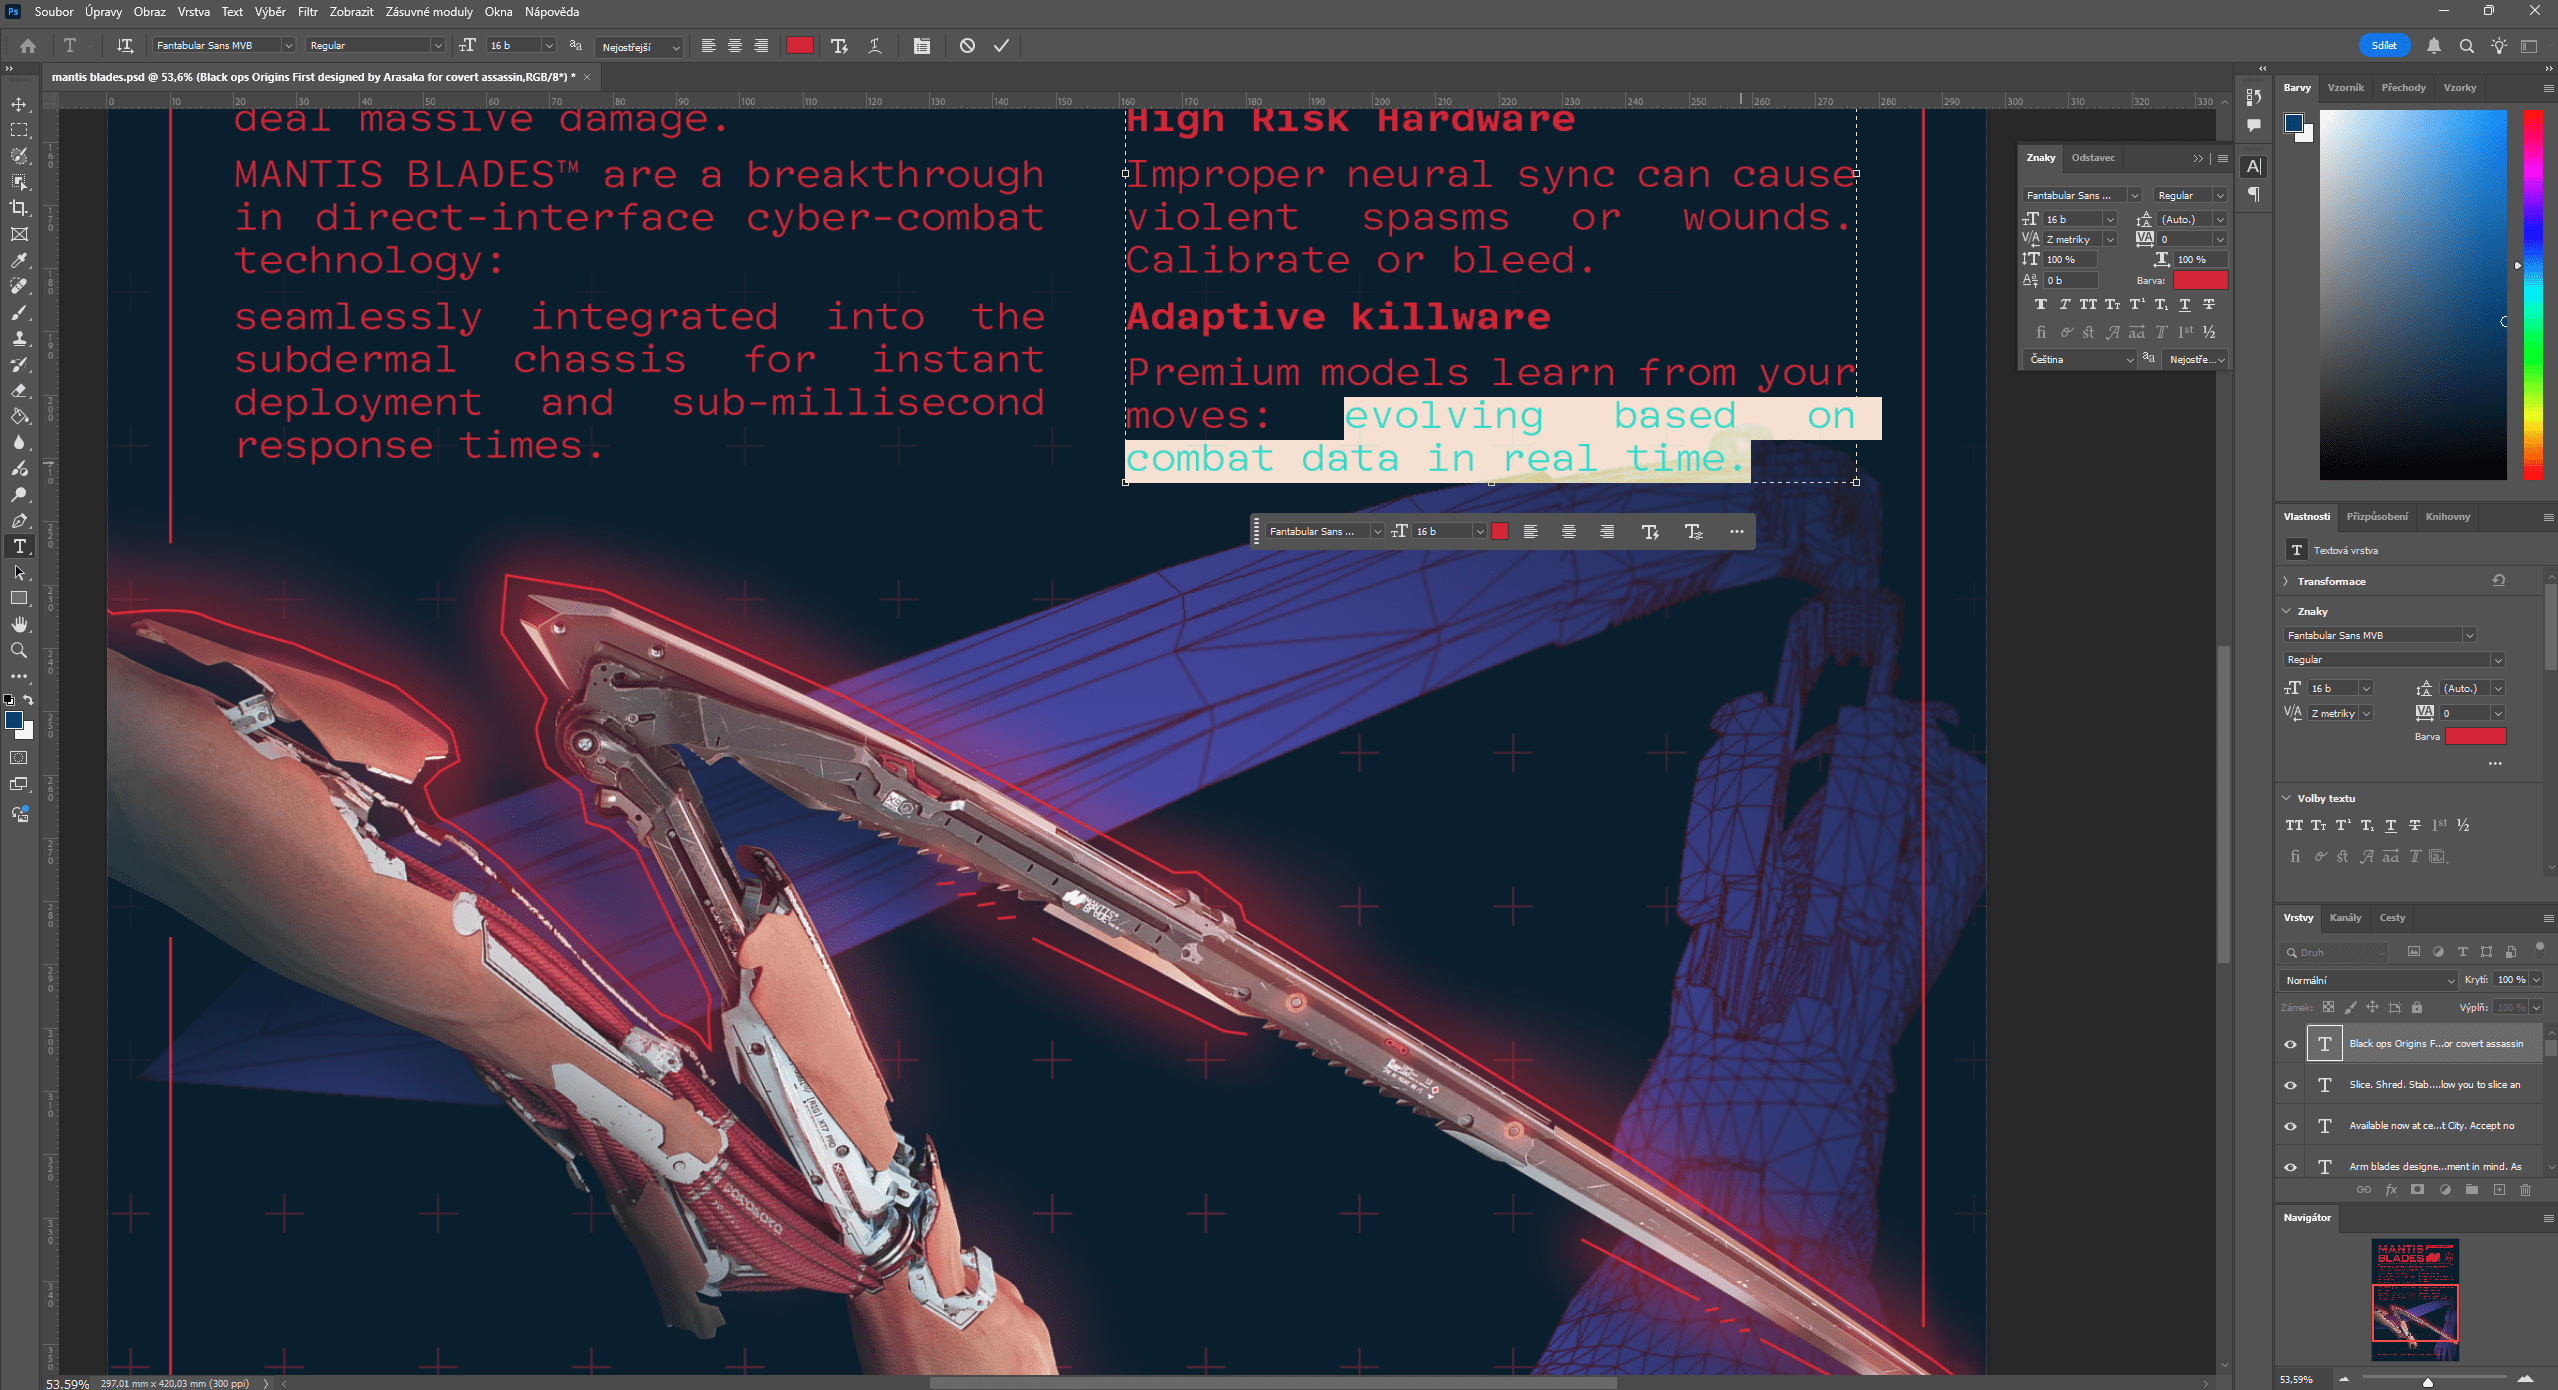
Task: Click the red text color swatch in options bar
Action: coord(800,46)
